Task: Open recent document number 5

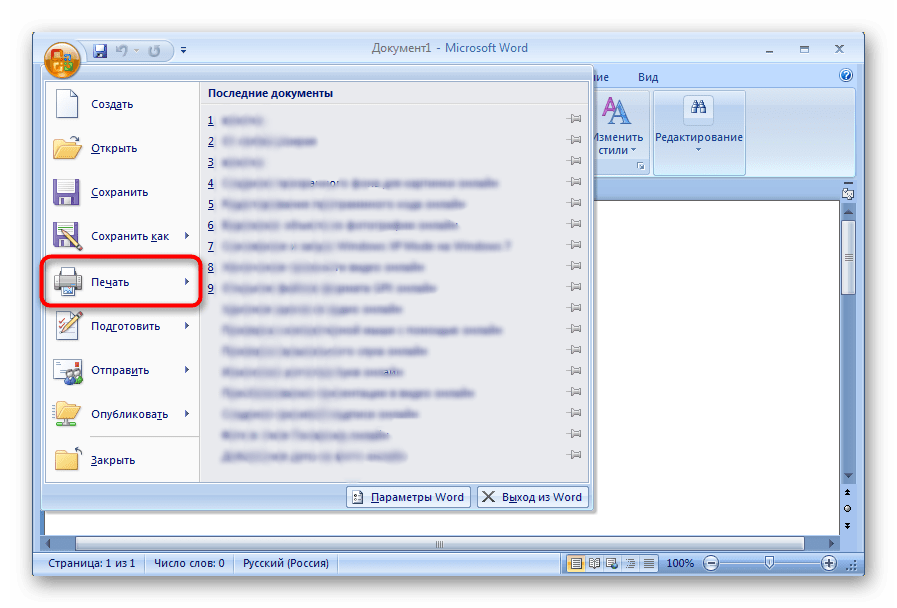Action: coord(300,204)
